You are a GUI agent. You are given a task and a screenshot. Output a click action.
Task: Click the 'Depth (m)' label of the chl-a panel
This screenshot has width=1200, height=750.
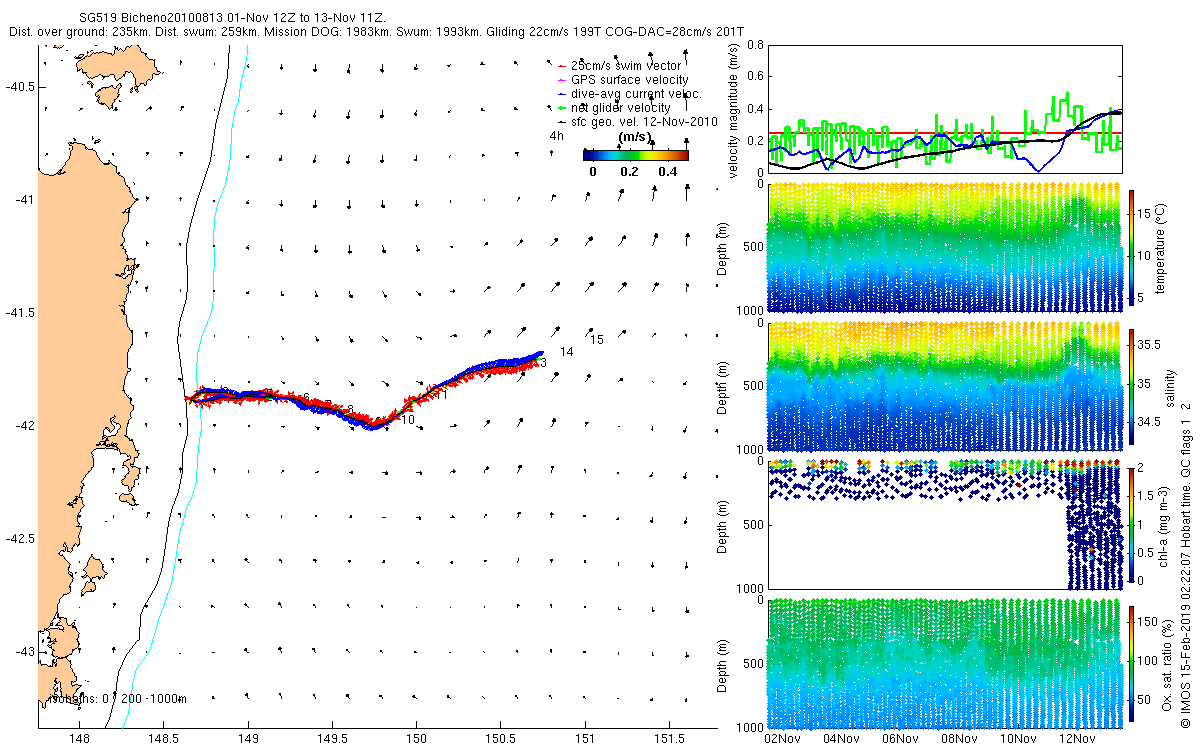(x=721, y=525)
